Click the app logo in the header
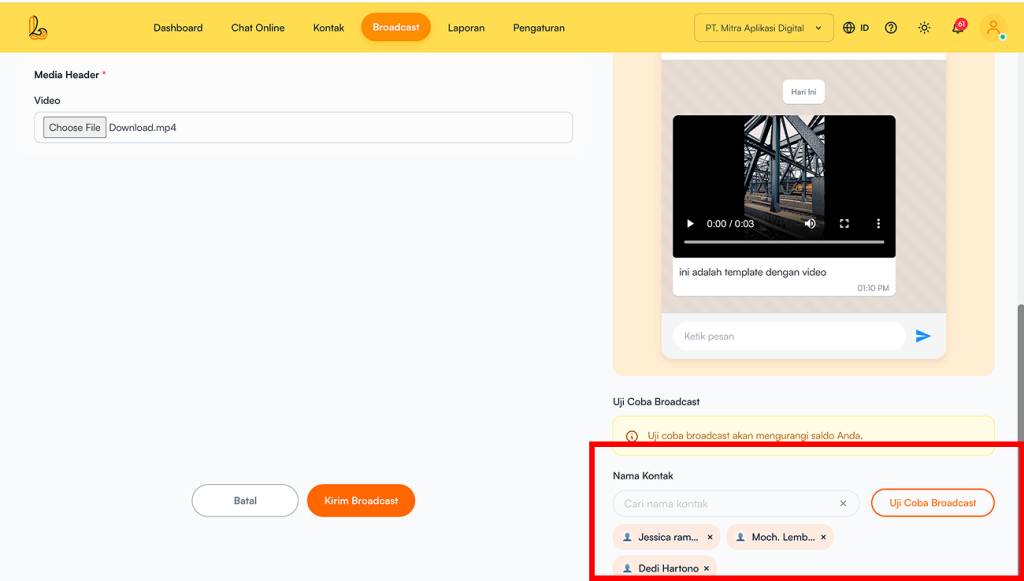Screen dimensions: 1024x581 38,28
